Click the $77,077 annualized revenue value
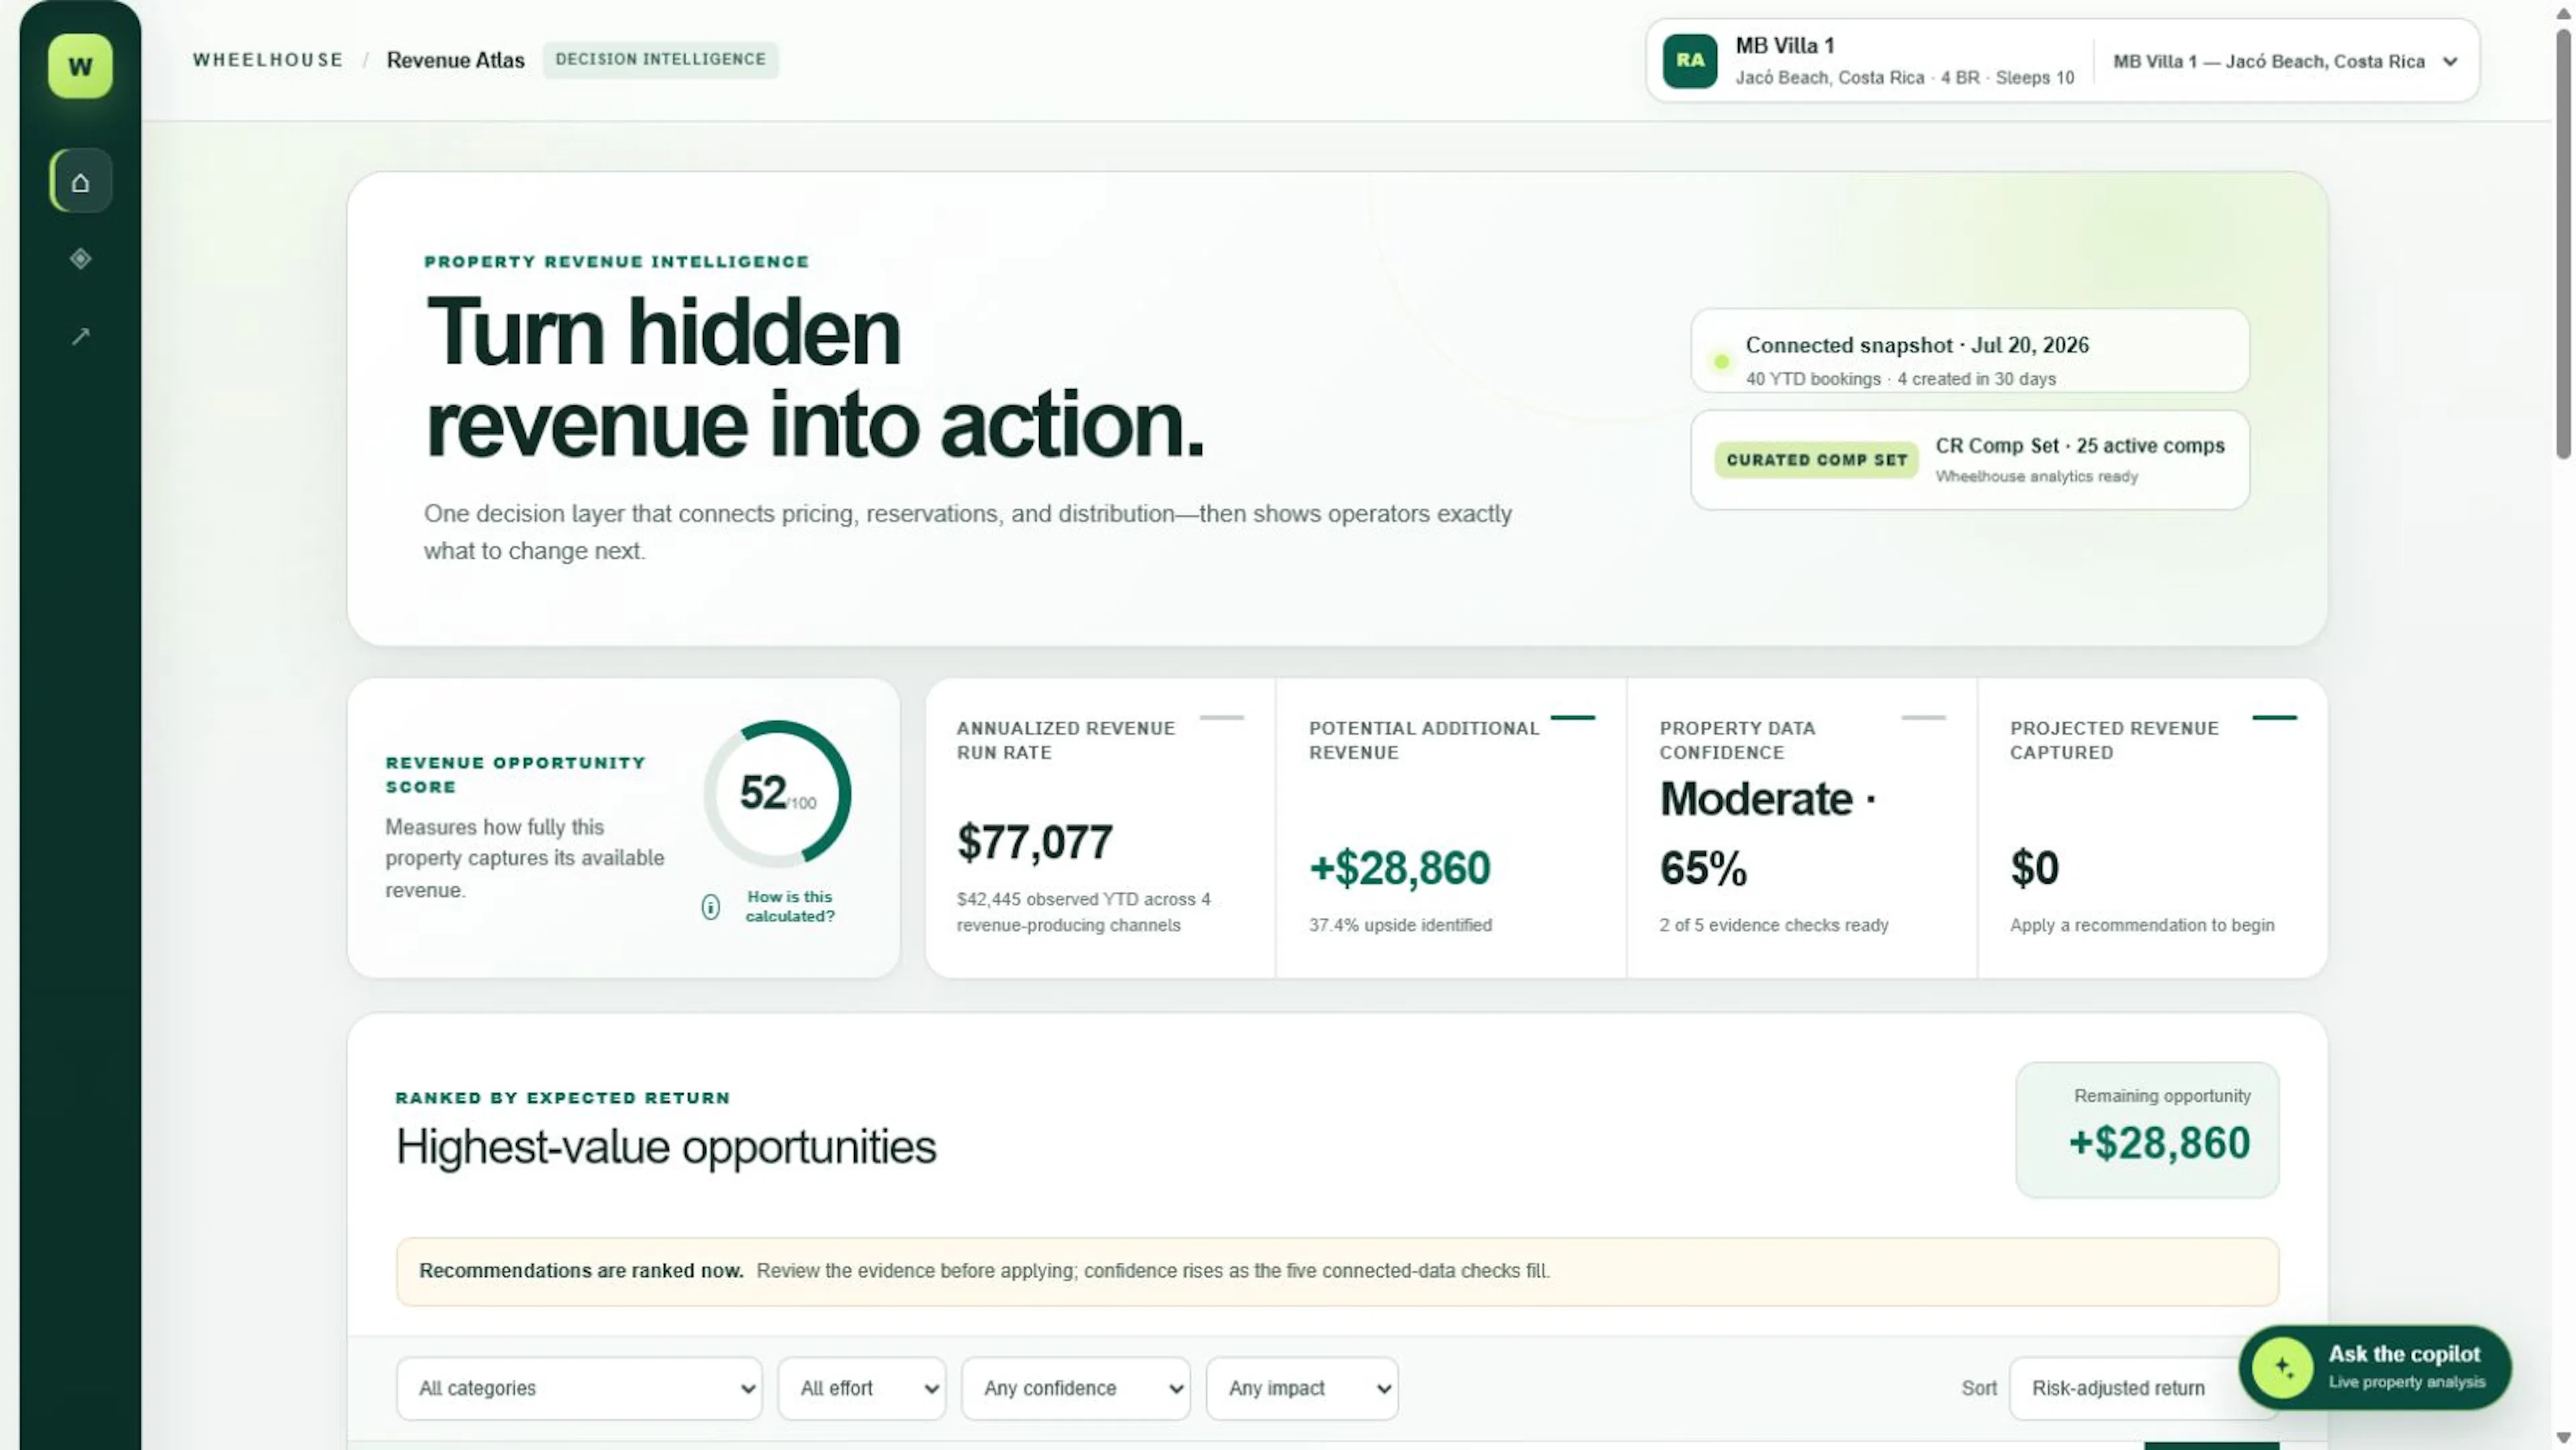 click(1034, 842)
